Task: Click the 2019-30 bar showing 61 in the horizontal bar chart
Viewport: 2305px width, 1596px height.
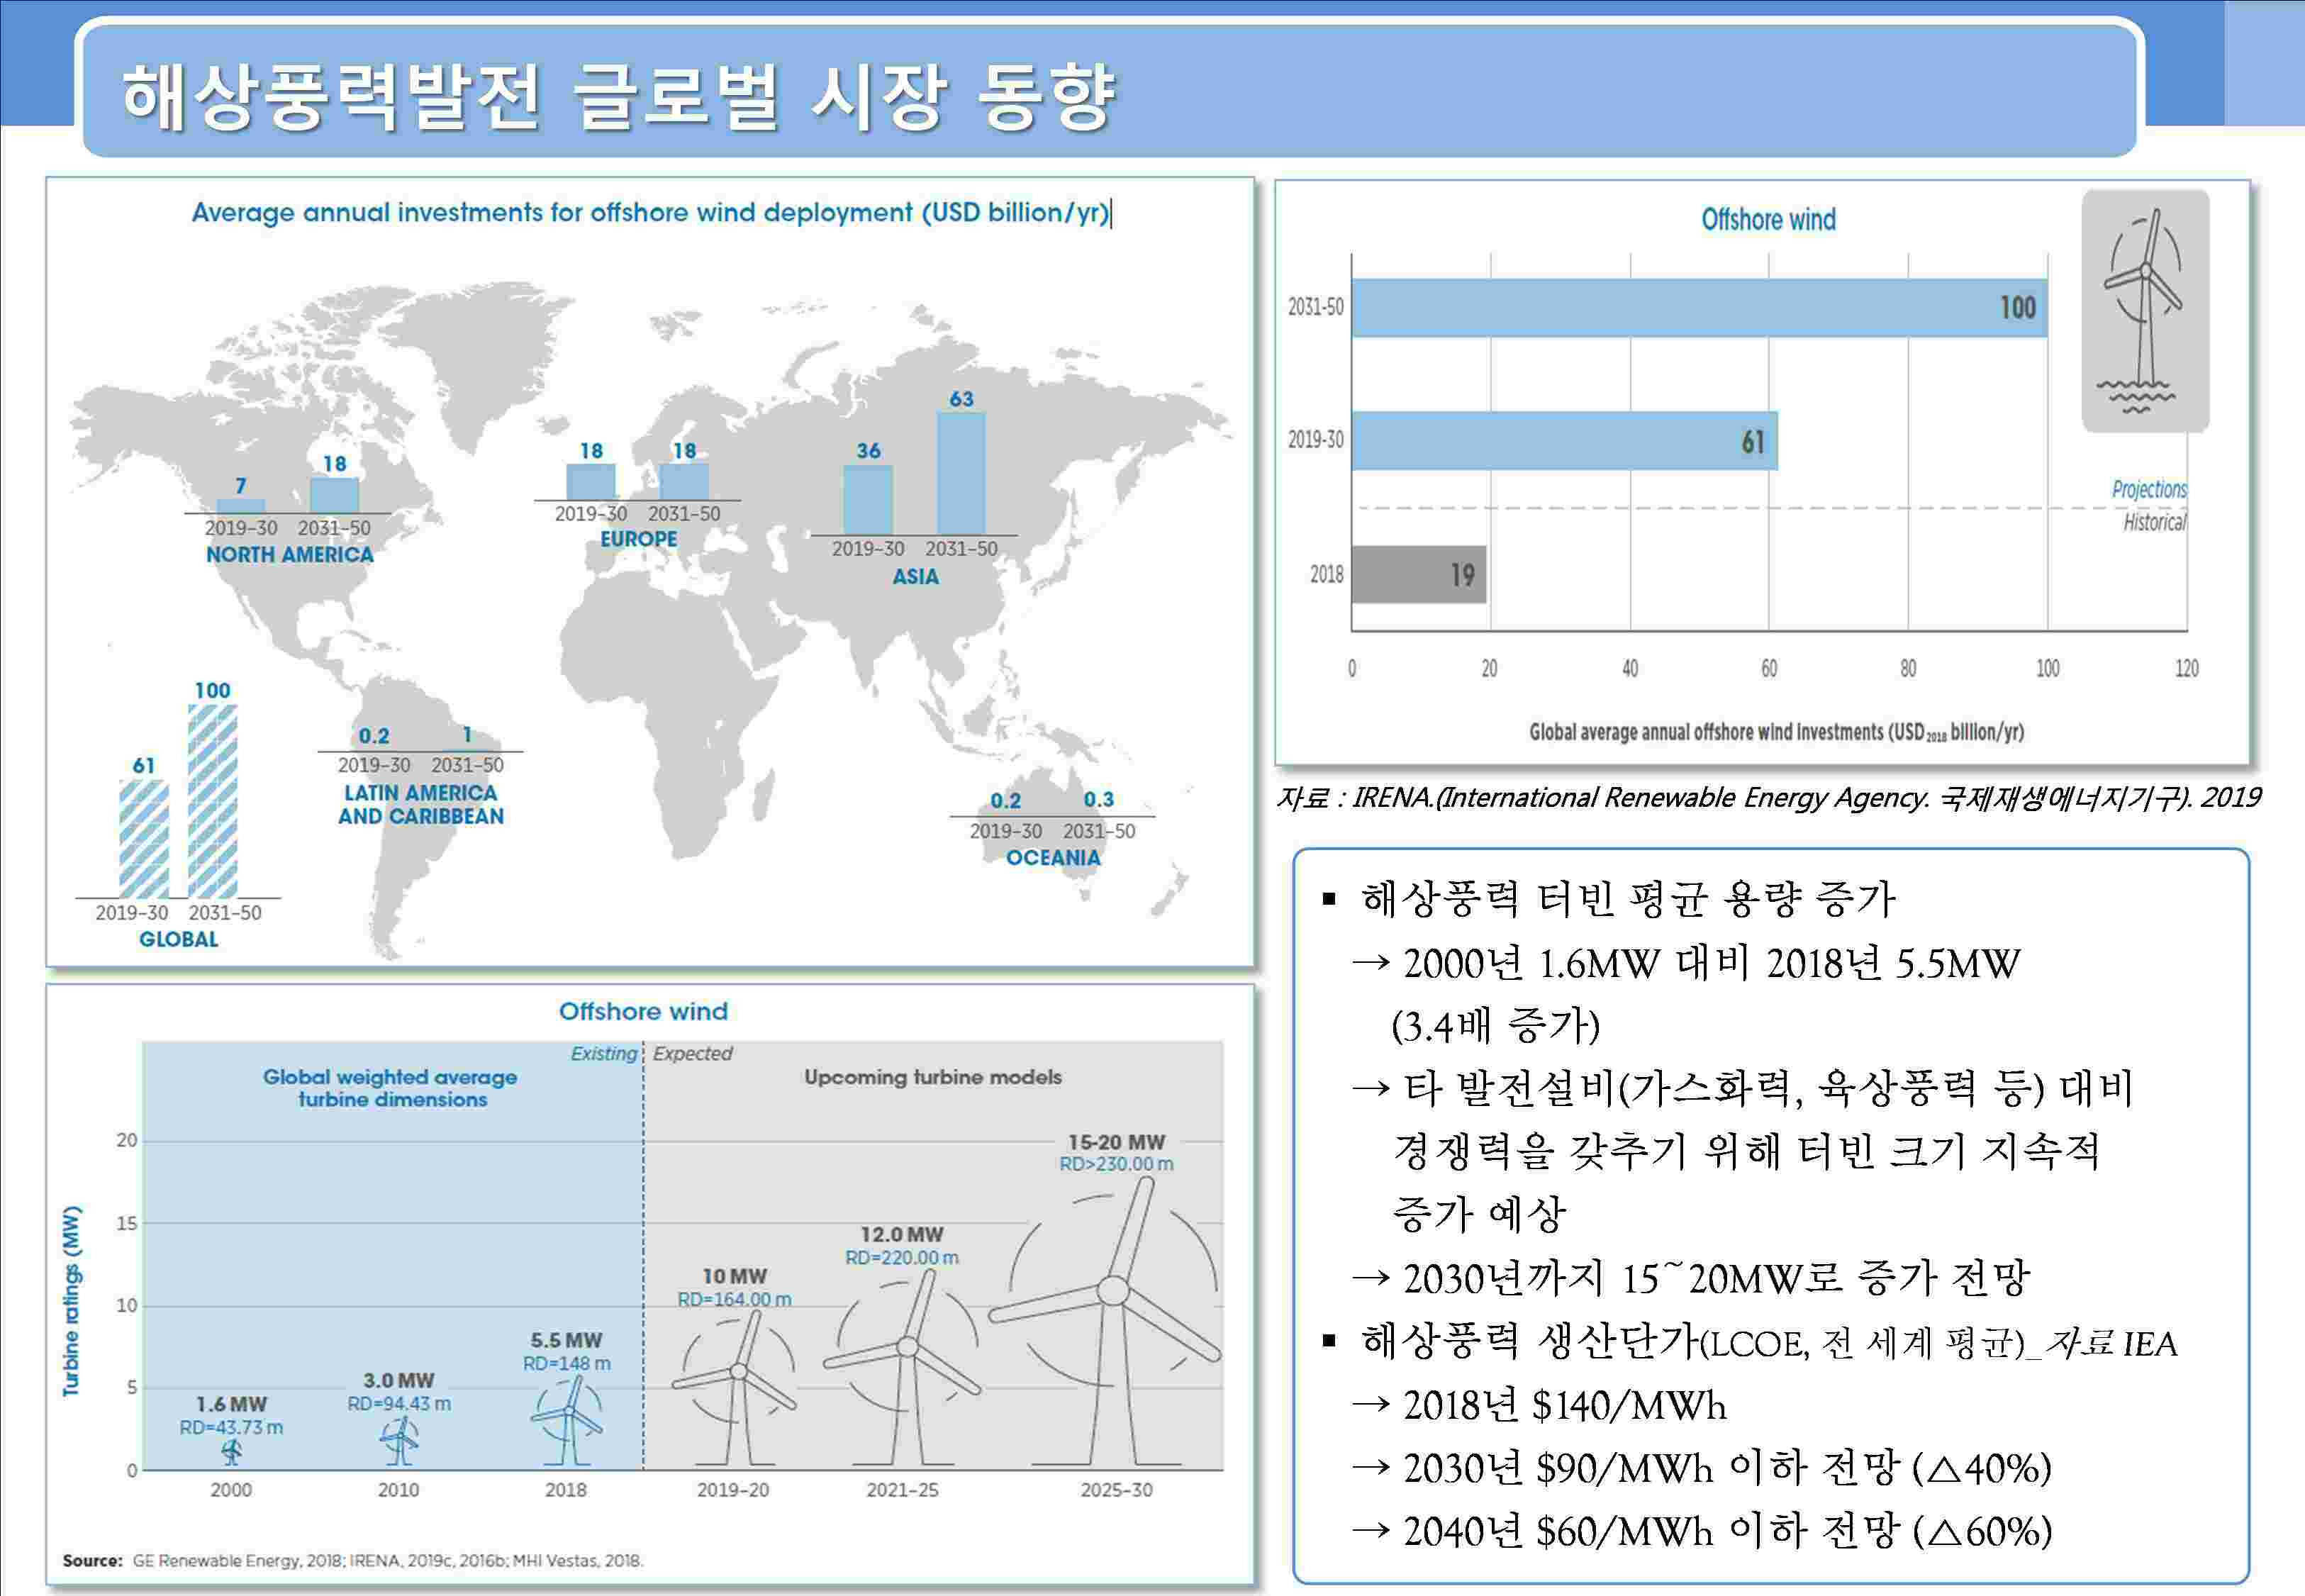Action: pos(1564,441)
